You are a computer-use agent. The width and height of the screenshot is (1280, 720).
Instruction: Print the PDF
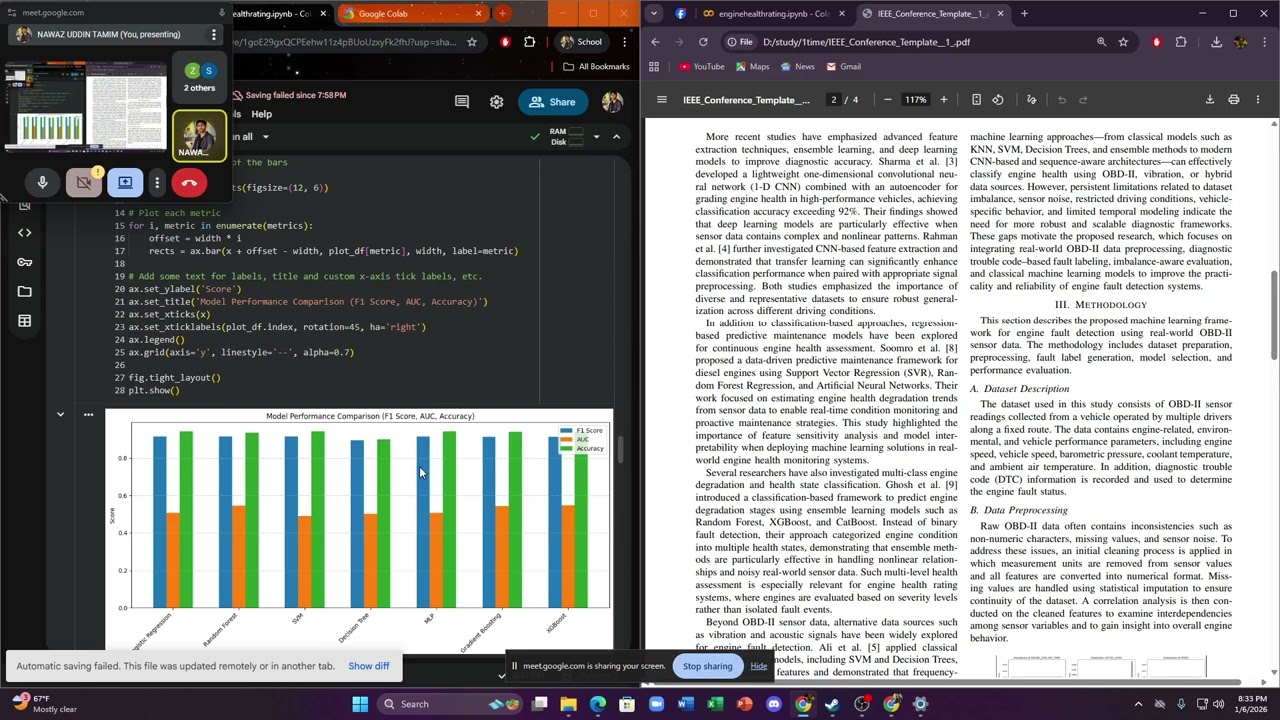pos(1234,100)
